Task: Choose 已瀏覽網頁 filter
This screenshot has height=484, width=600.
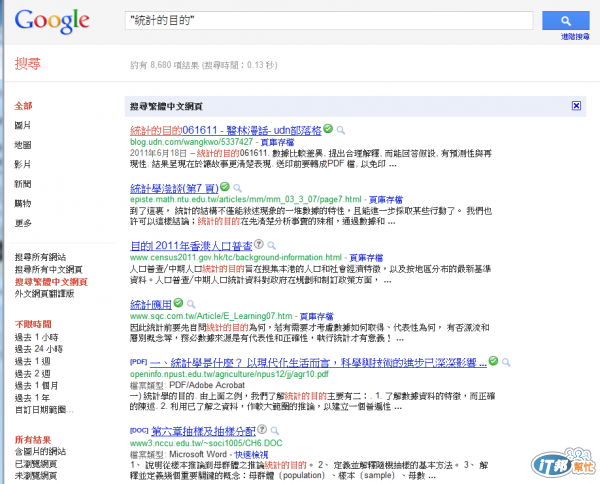Action: pyautogui.click(x=36, y=464)
